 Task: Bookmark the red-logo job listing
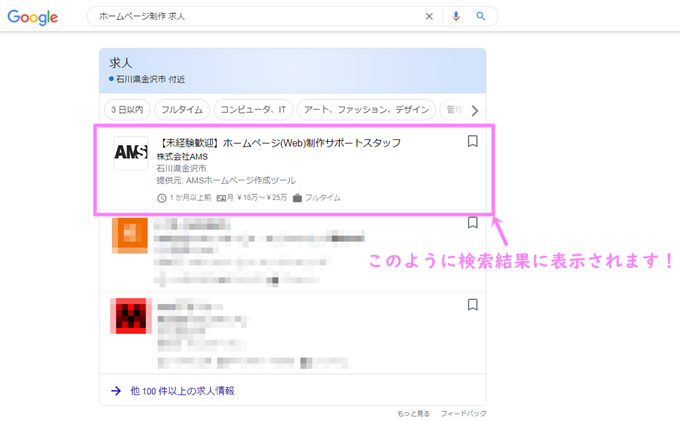(x=473, y=304)
